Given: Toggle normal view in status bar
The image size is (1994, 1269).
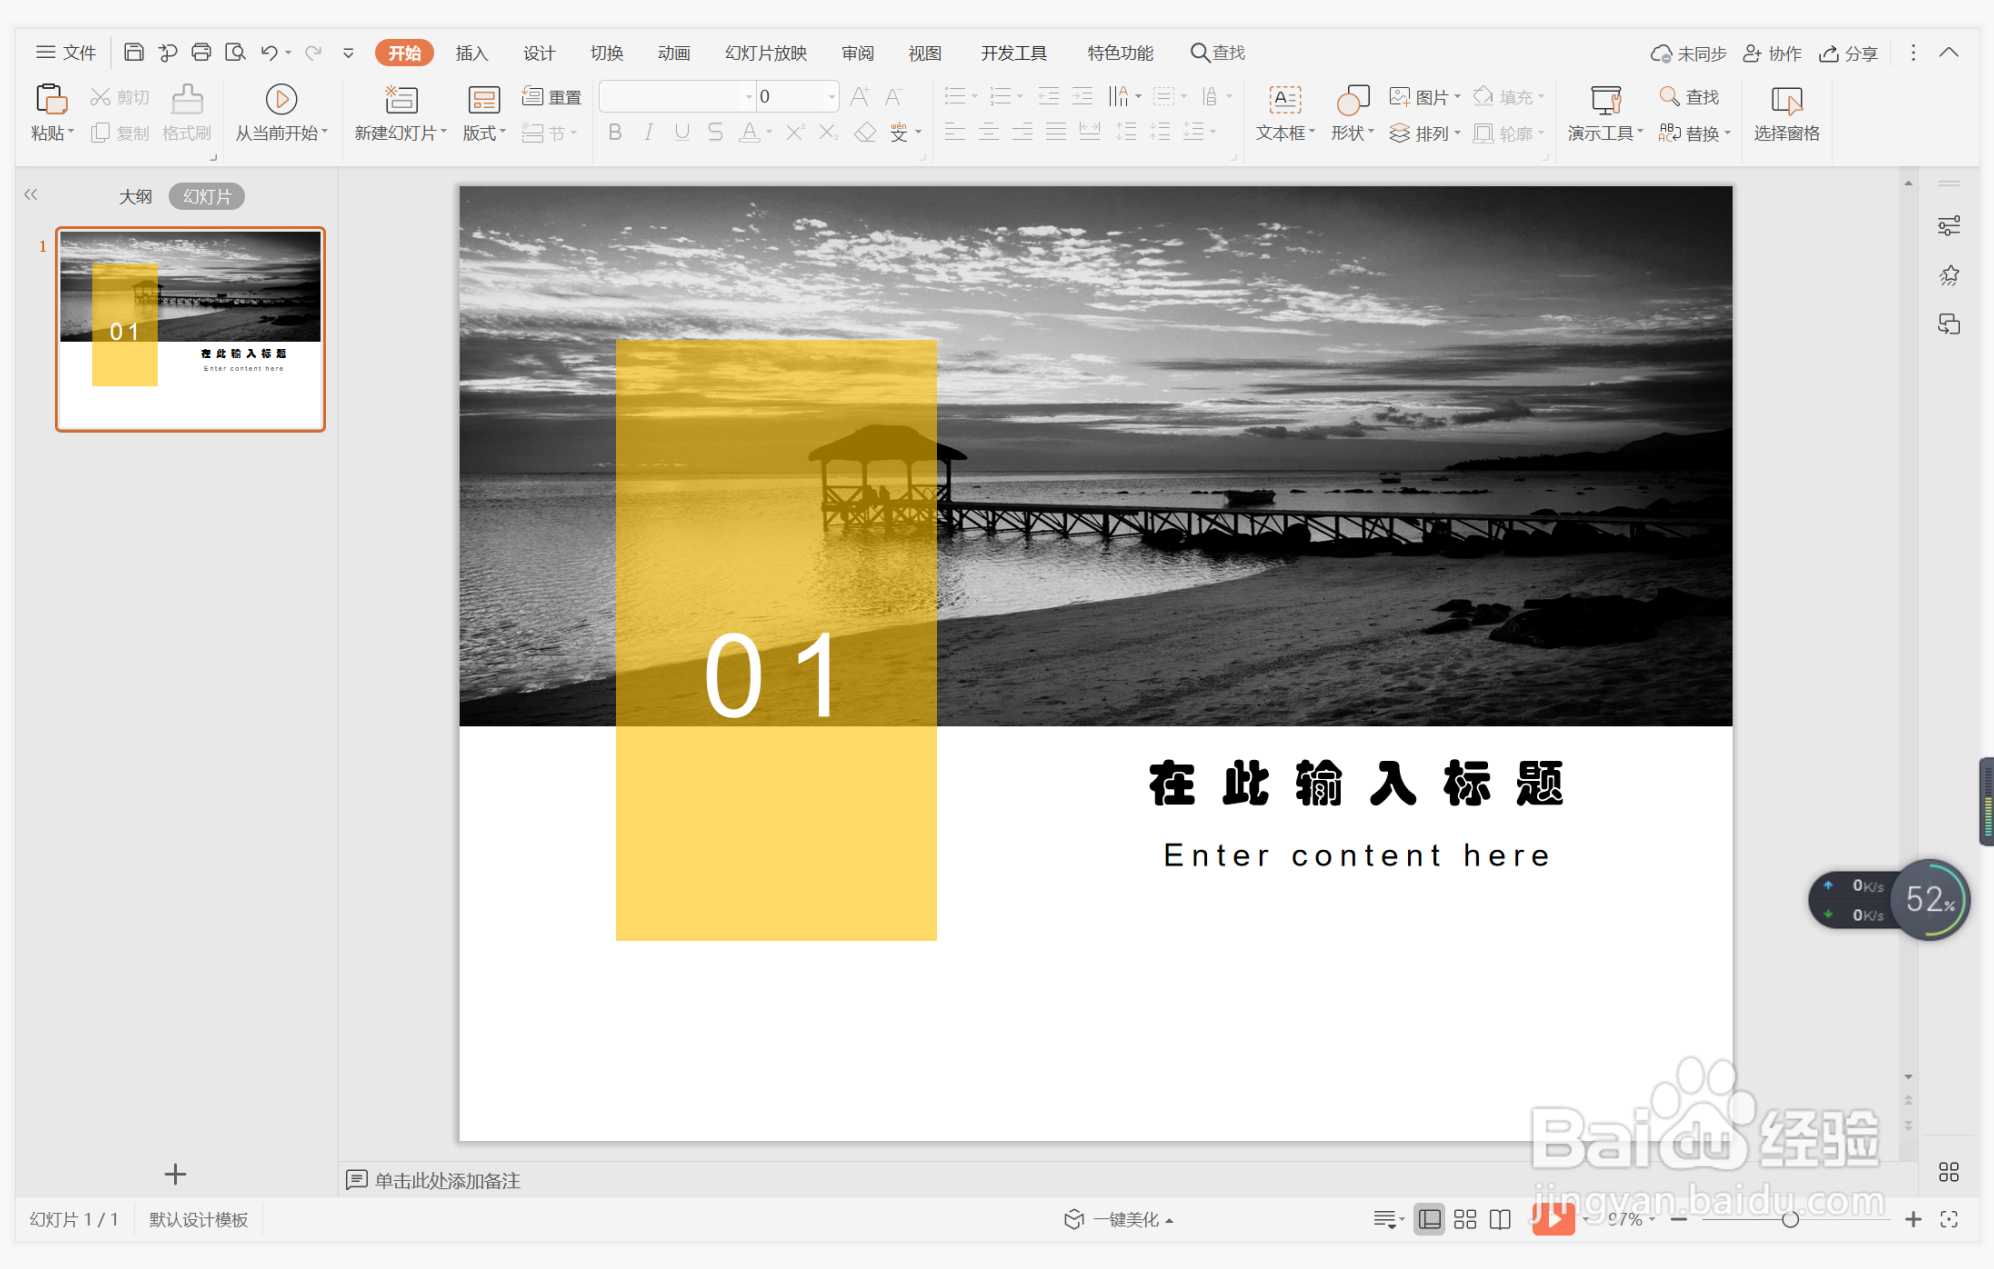Looking at the screenshot, I should point(1430,1219).
